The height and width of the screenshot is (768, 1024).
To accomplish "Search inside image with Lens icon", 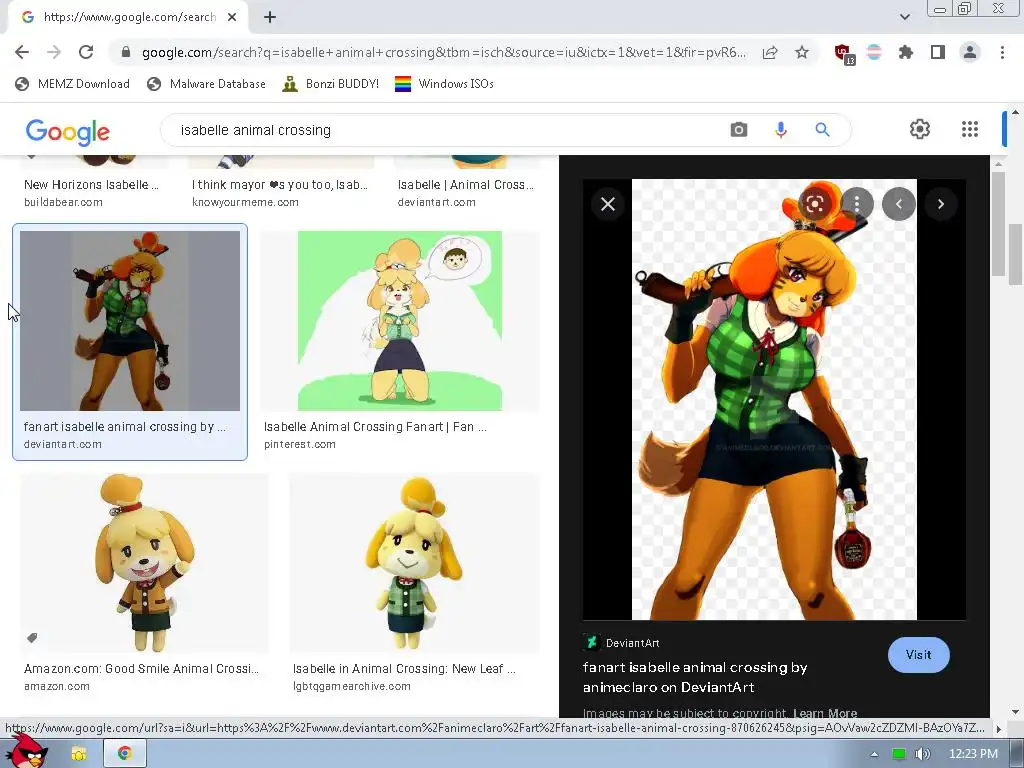I will [x=814, y=204].
